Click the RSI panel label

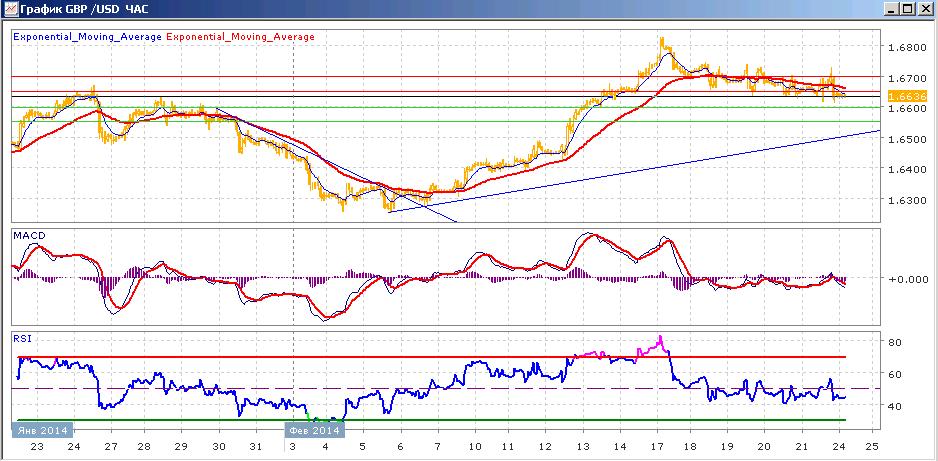point(21,338)
